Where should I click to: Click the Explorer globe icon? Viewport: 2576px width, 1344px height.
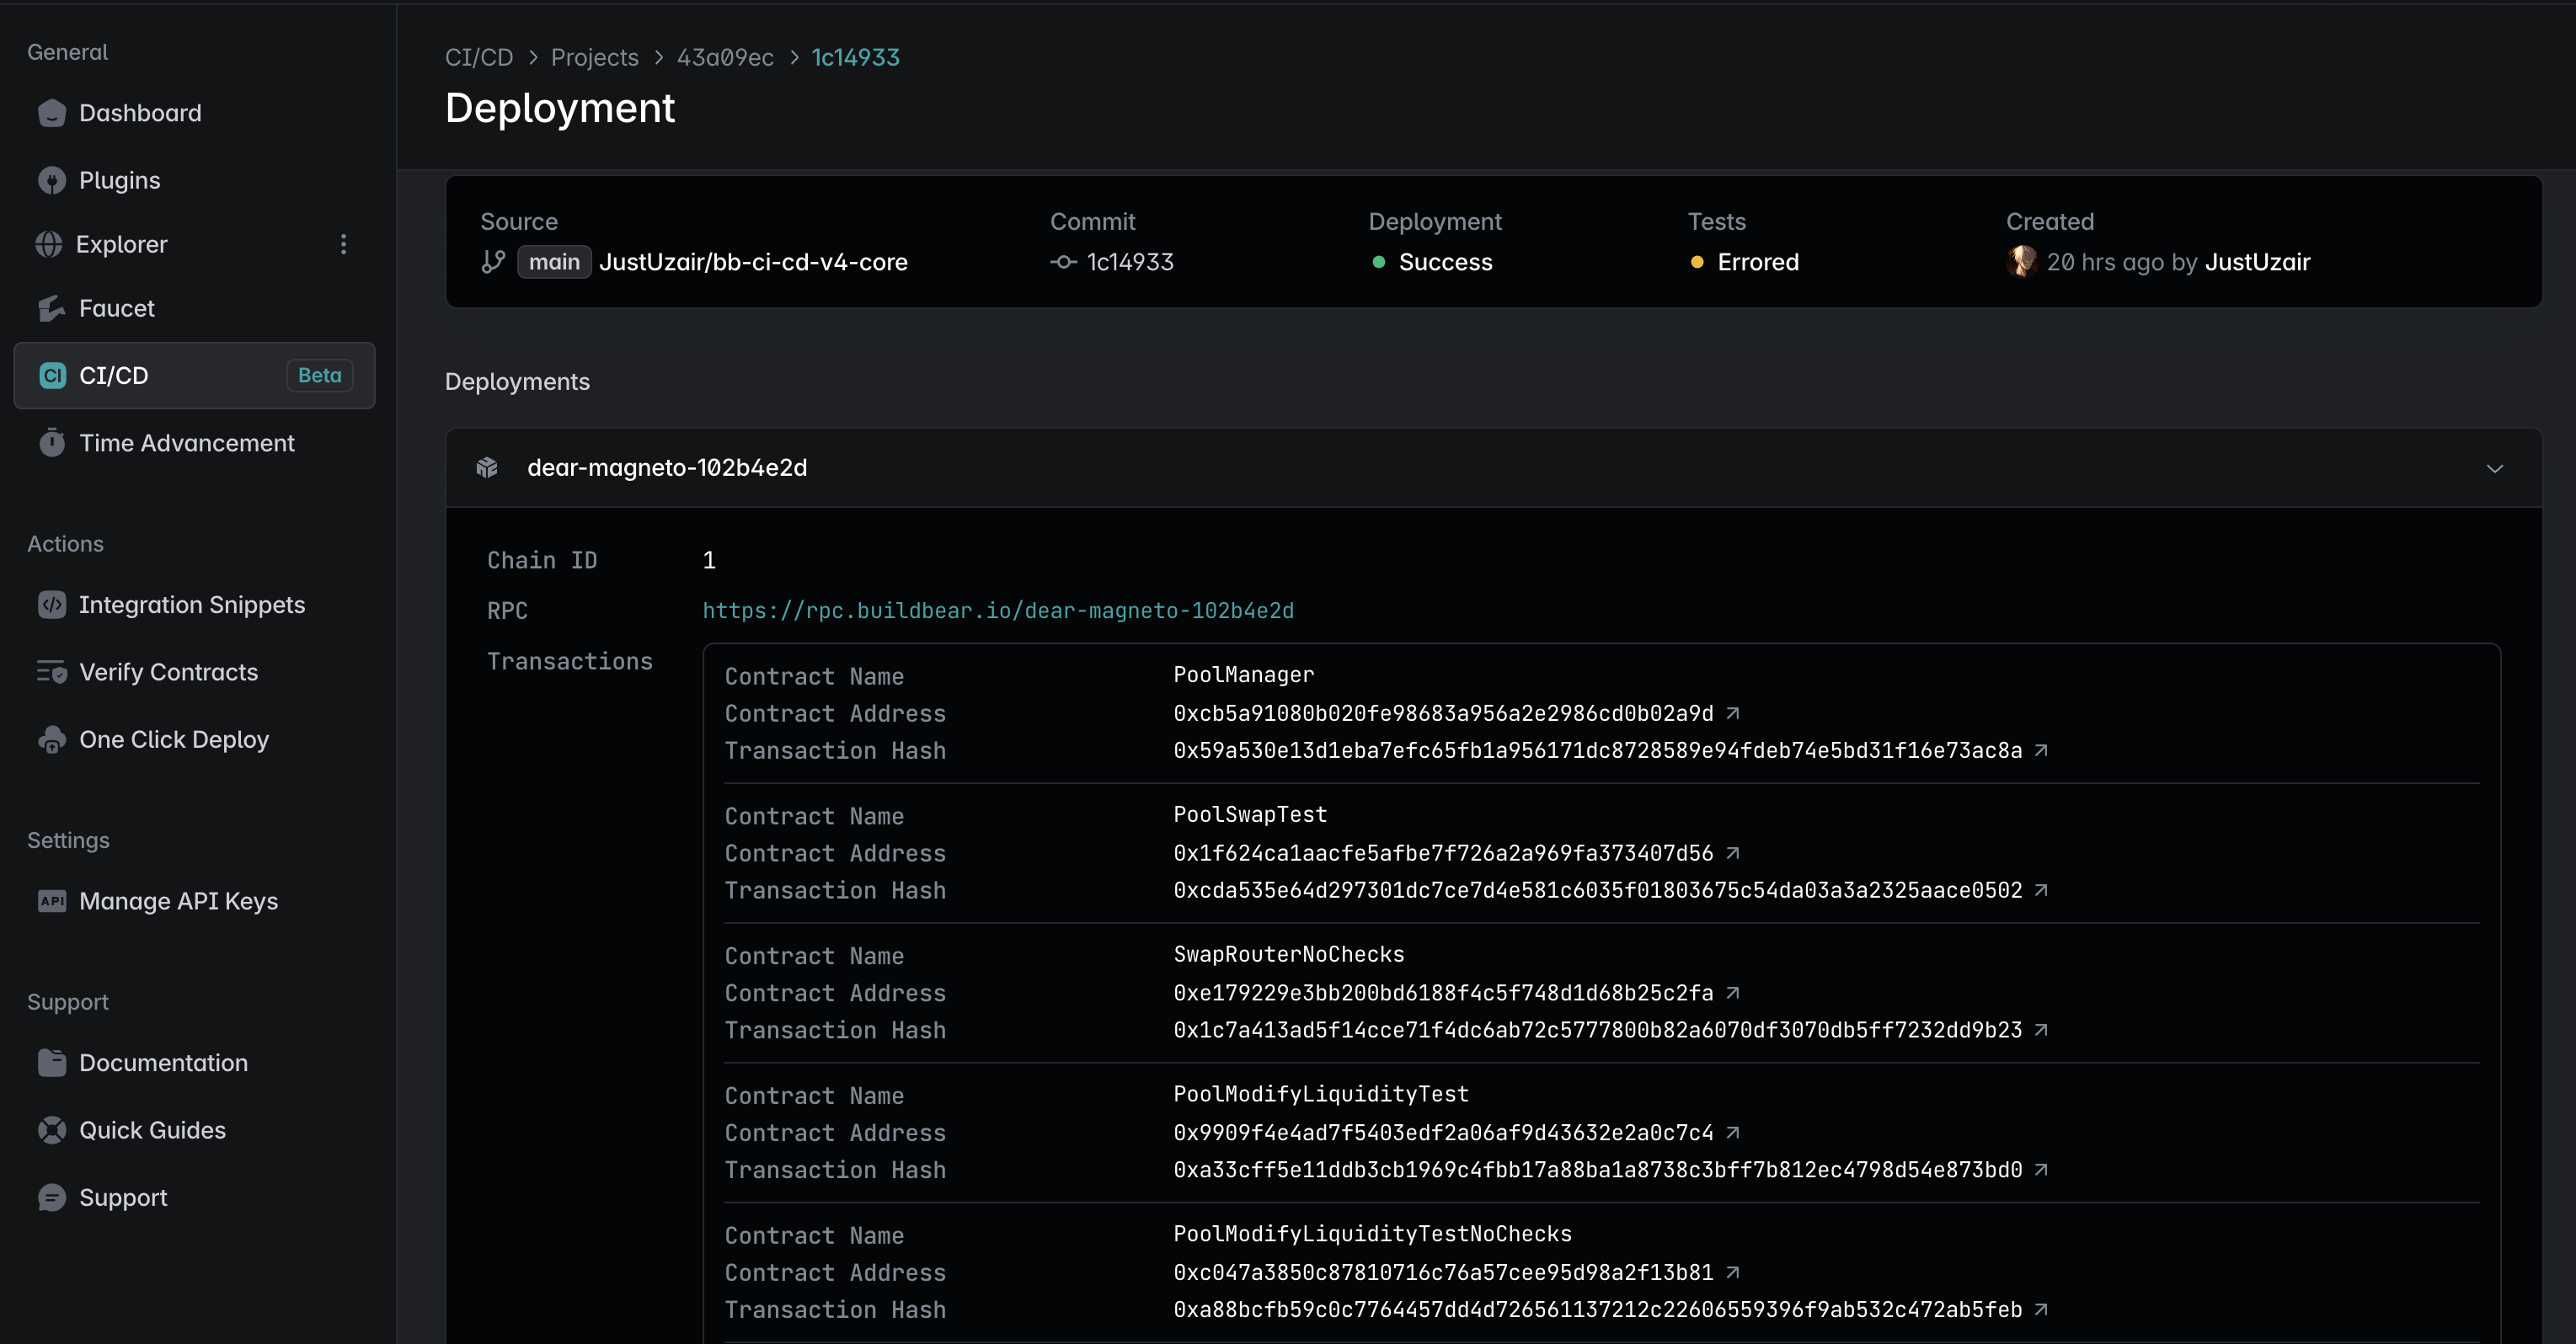(49, 244)
